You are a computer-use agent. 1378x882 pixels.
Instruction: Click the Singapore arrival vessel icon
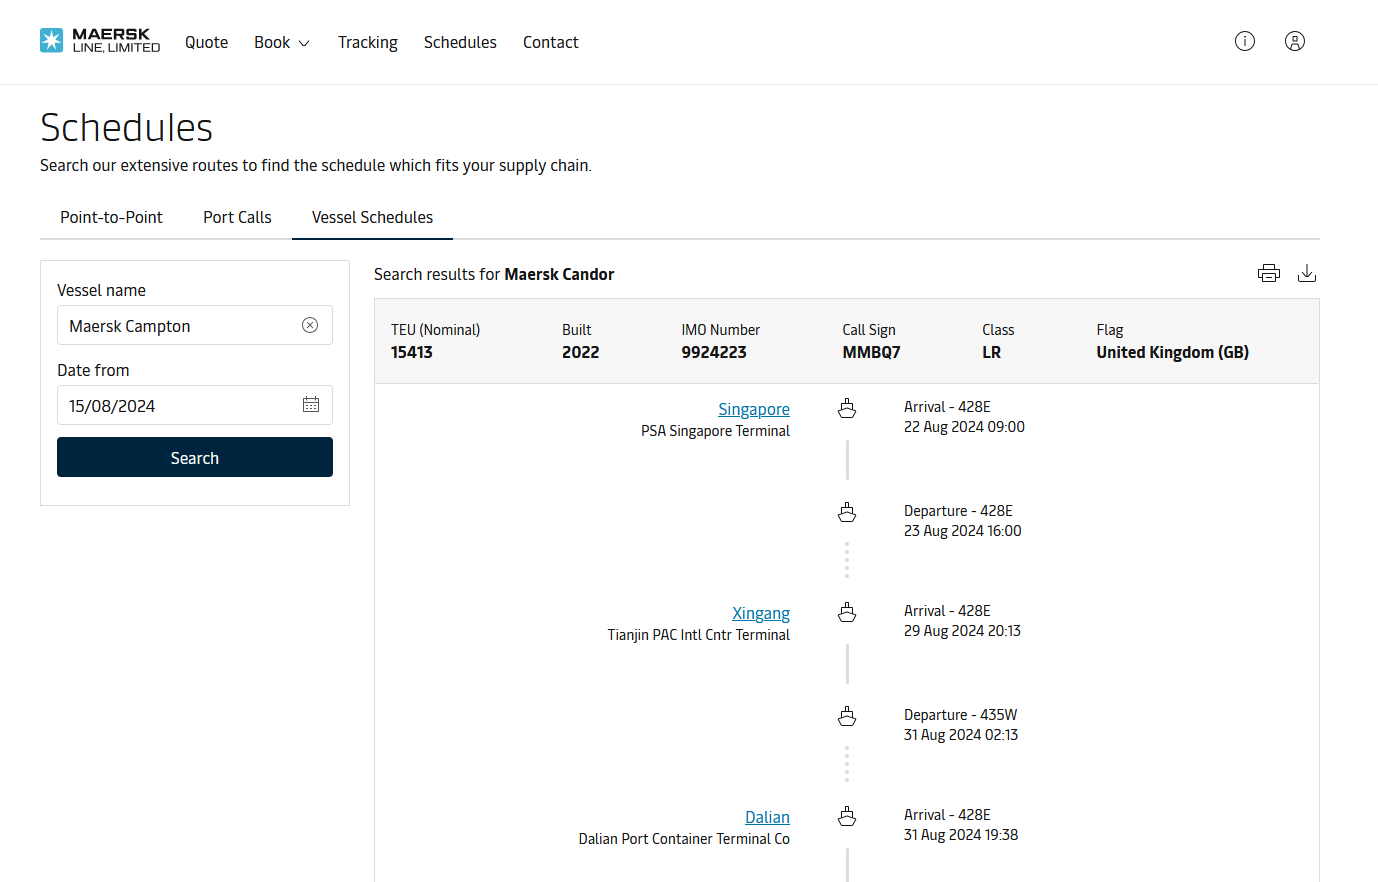[x=847, y=408]
